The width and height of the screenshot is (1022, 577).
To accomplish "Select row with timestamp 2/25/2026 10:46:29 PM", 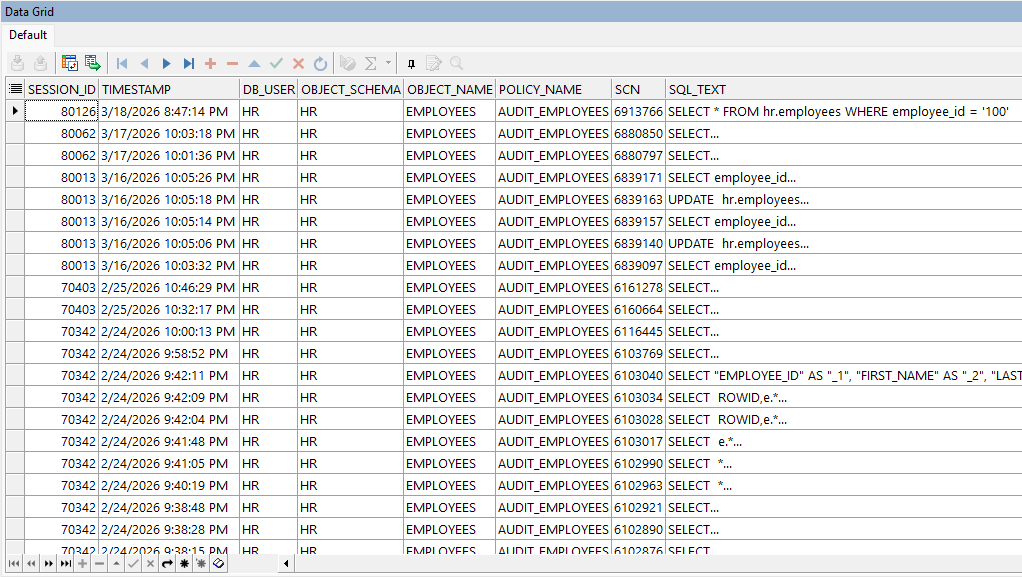I will [168, 287].
